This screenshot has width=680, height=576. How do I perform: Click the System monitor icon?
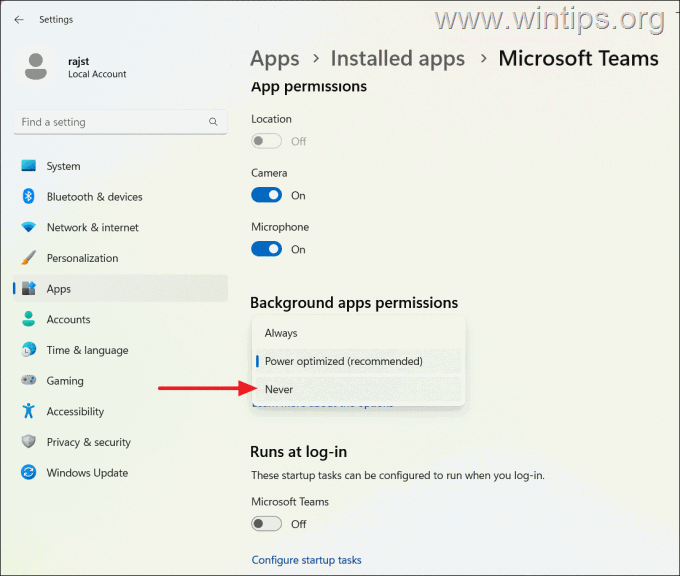(29, 166)
